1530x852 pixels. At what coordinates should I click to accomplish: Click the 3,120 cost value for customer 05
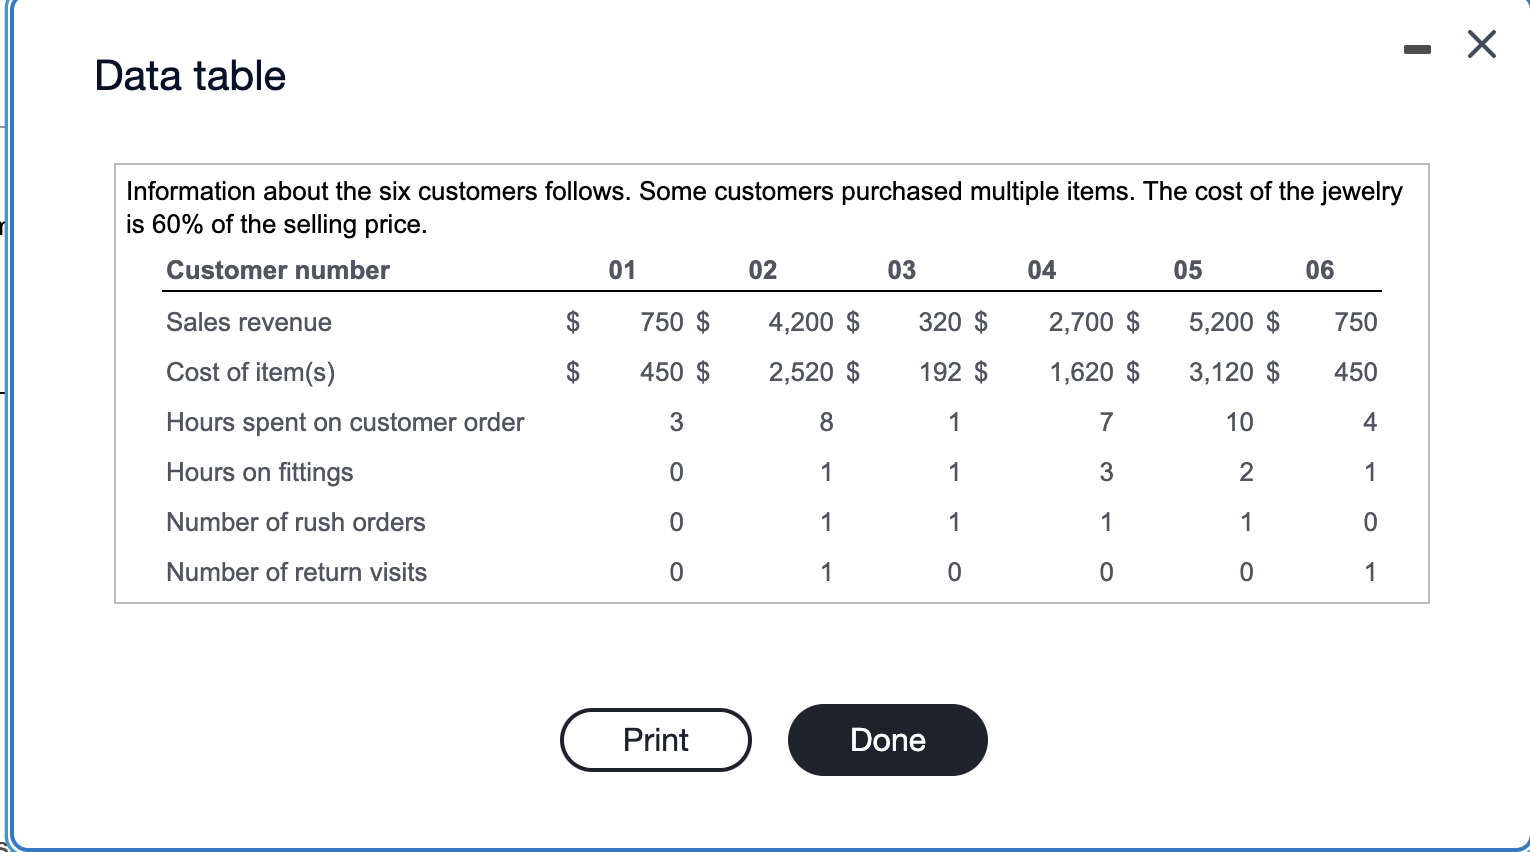[x=1222, y=372]
